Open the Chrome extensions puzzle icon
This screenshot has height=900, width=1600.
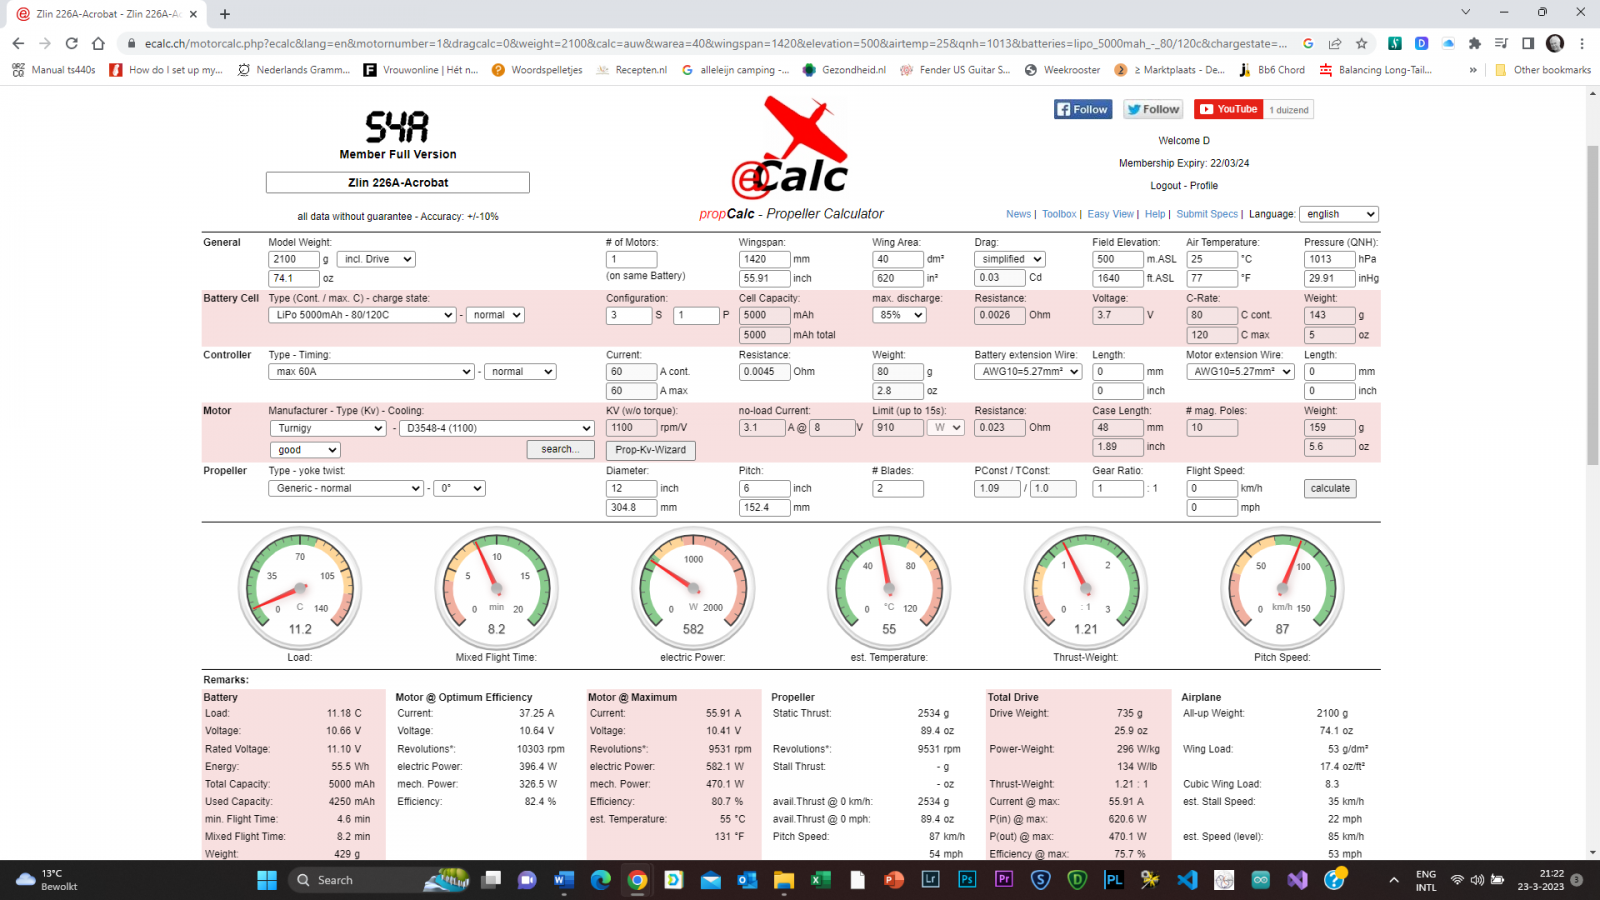click(1475, 43)
